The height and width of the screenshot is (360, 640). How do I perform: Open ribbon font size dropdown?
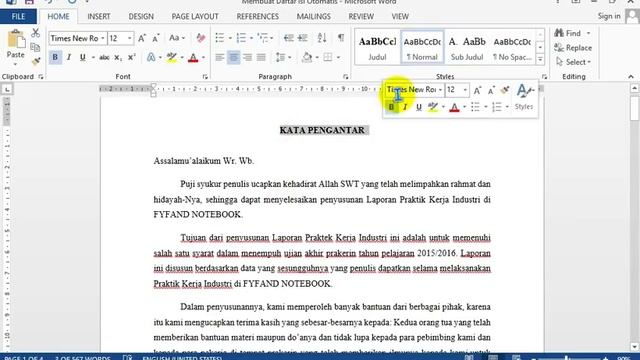click(x=130, y=38)
